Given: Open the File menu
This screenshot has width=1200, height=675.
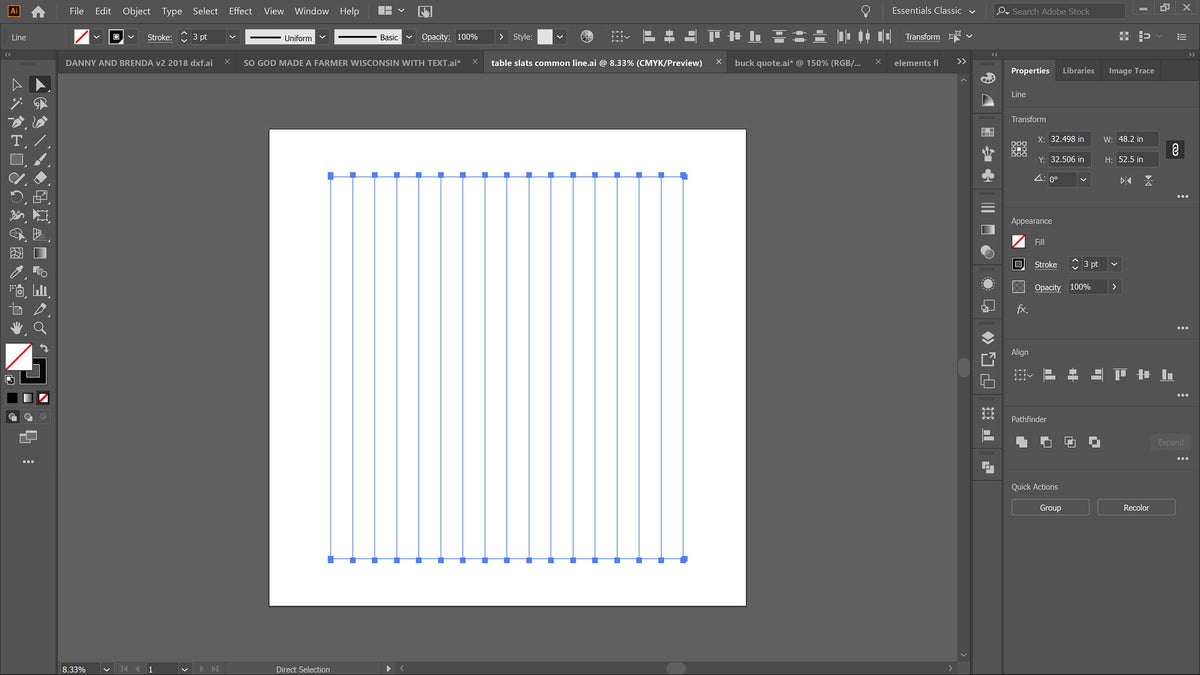Looking at the screenshot, I should click(76, 11).
